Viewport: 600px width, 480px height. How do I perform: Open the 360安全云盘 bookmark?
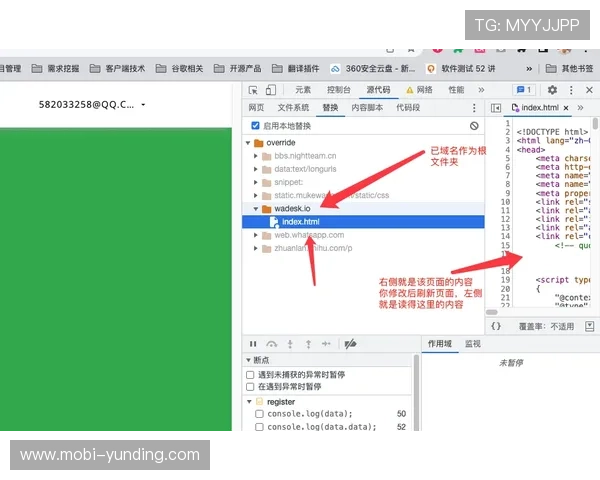(373, 69)
